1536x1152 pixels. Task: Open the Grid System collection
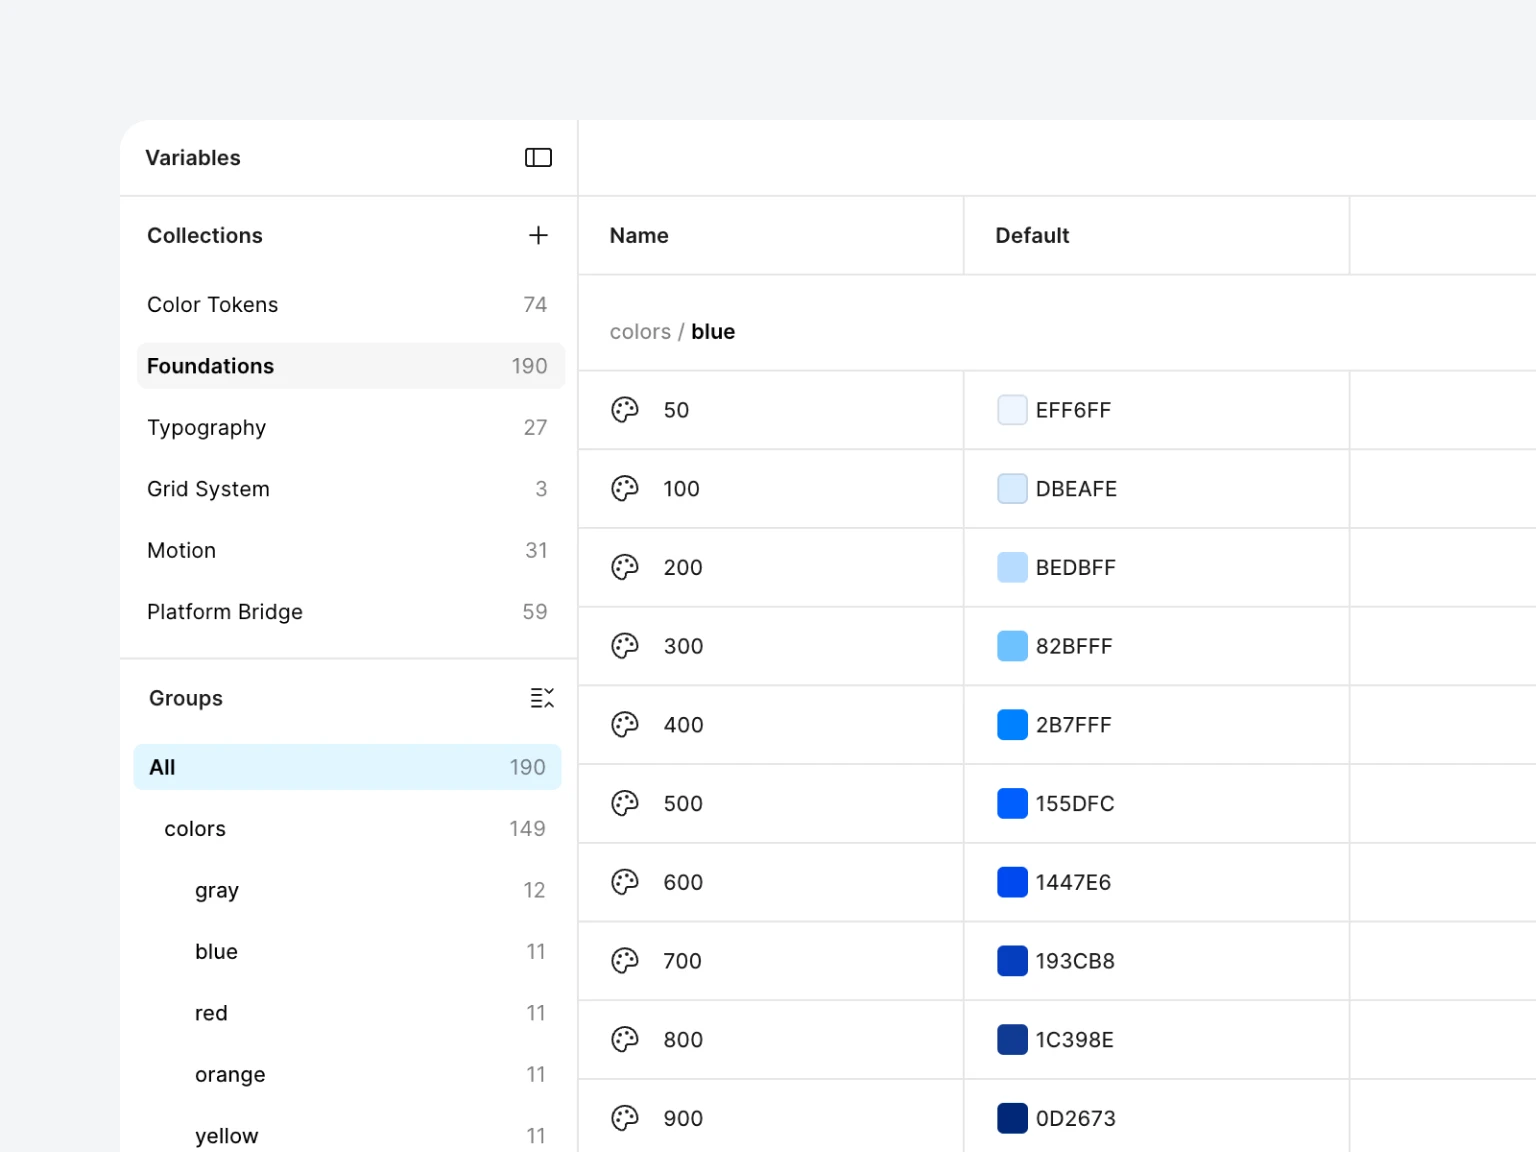tap(350, 489)
